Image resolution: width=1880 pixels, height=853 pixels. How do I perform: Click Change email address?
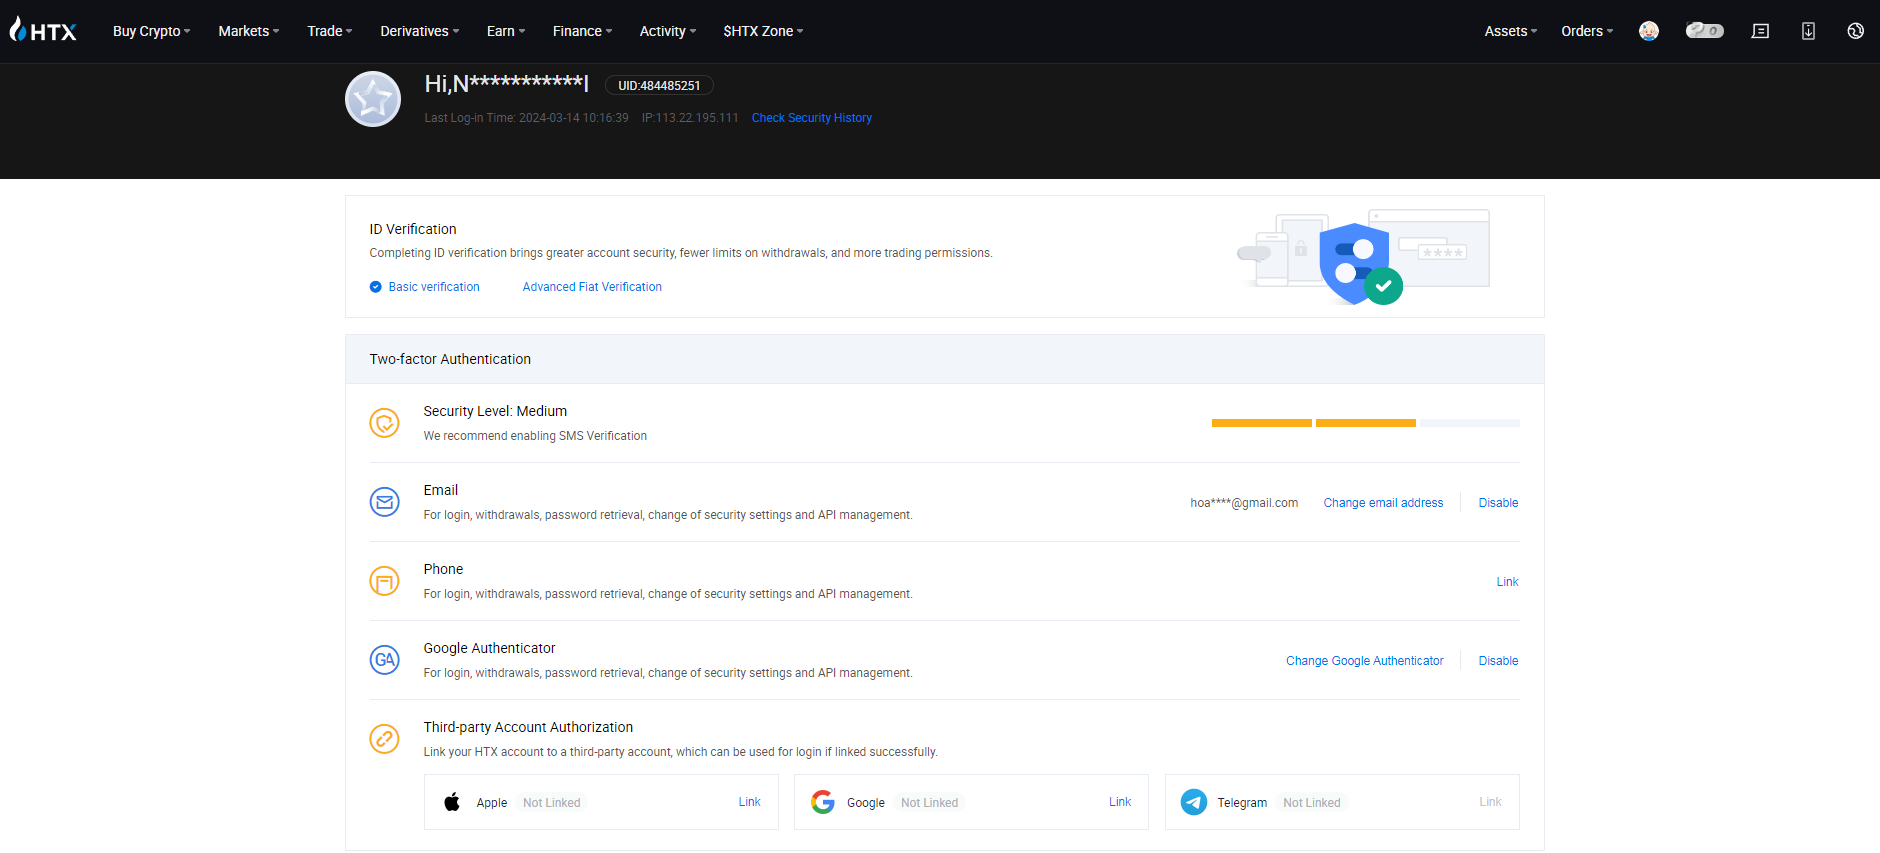click(1383, 503)
